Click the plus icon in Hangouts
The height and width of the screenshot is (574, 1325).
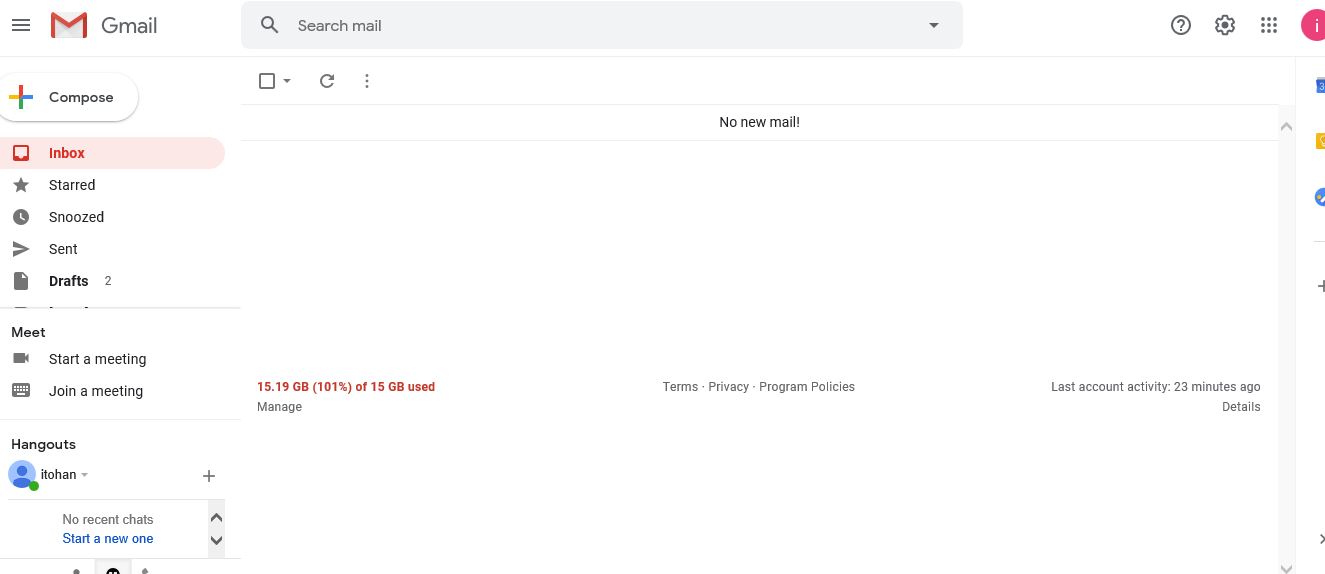[208, 476]
